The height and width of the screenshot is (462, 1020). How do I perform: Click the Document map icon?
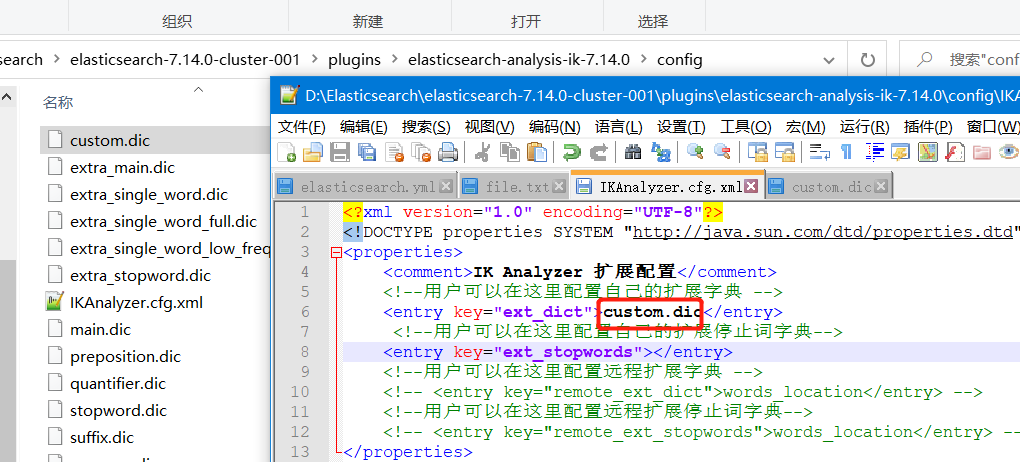click(x=928, y=152)
